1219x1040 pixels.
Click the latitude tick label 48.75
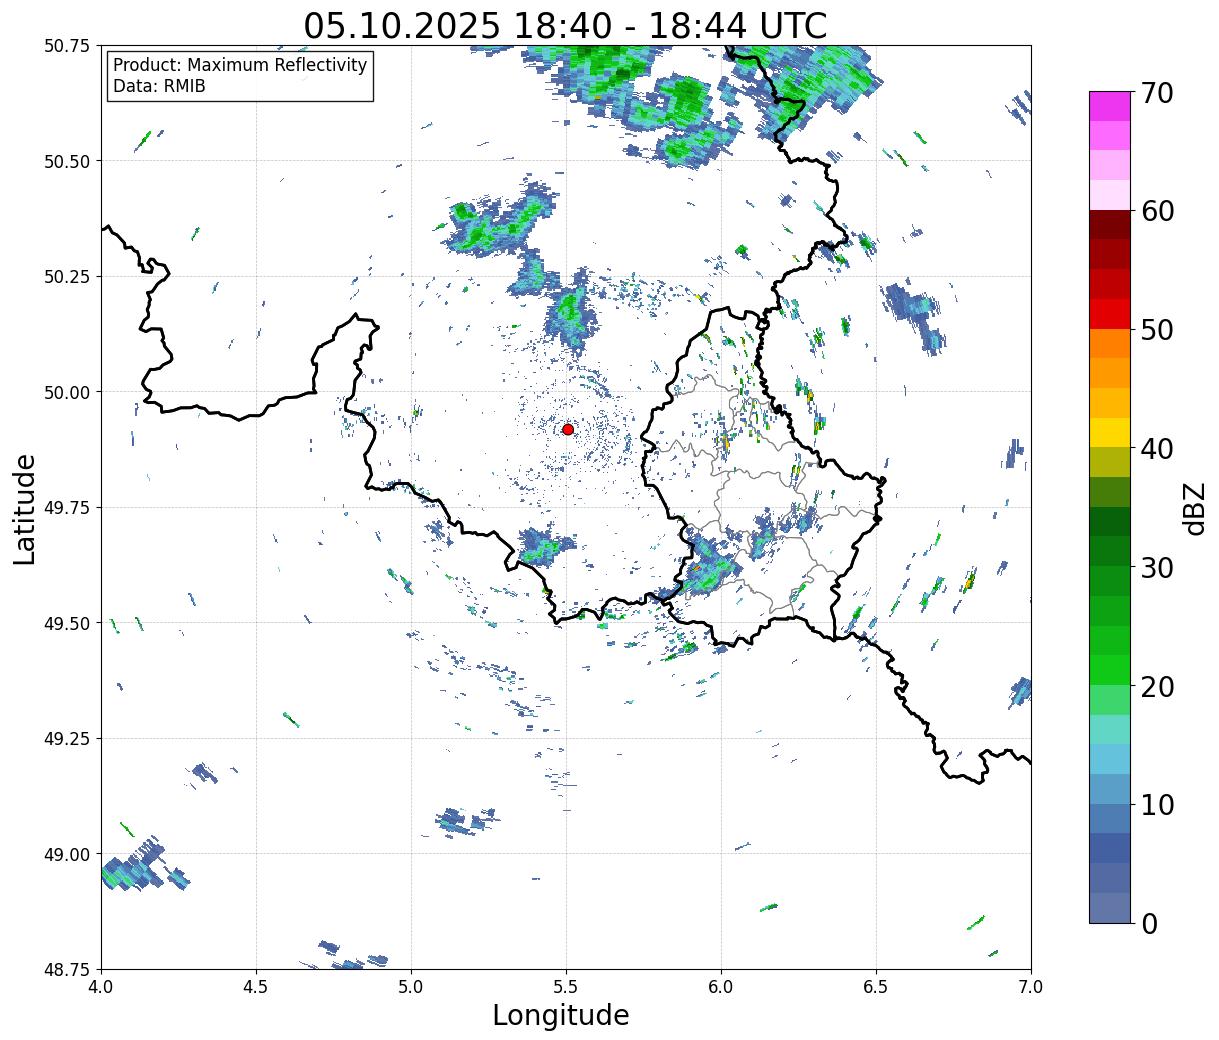point(67,970)
